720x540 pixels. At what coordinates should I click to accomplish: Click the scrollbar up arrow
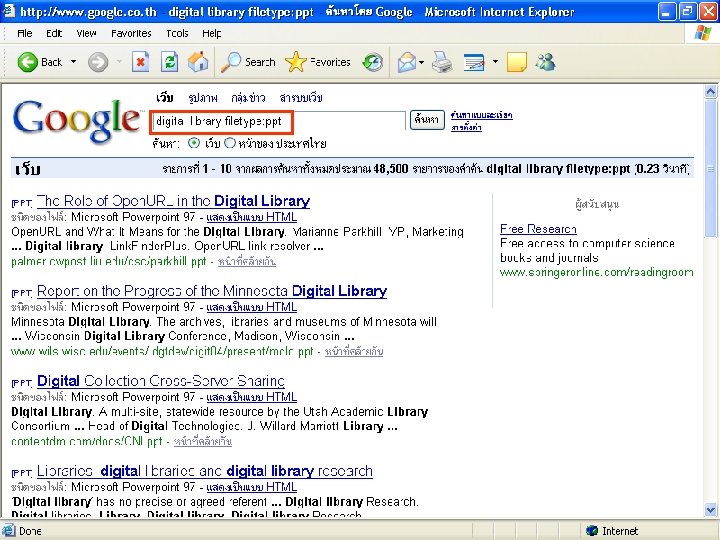[710, 91]
